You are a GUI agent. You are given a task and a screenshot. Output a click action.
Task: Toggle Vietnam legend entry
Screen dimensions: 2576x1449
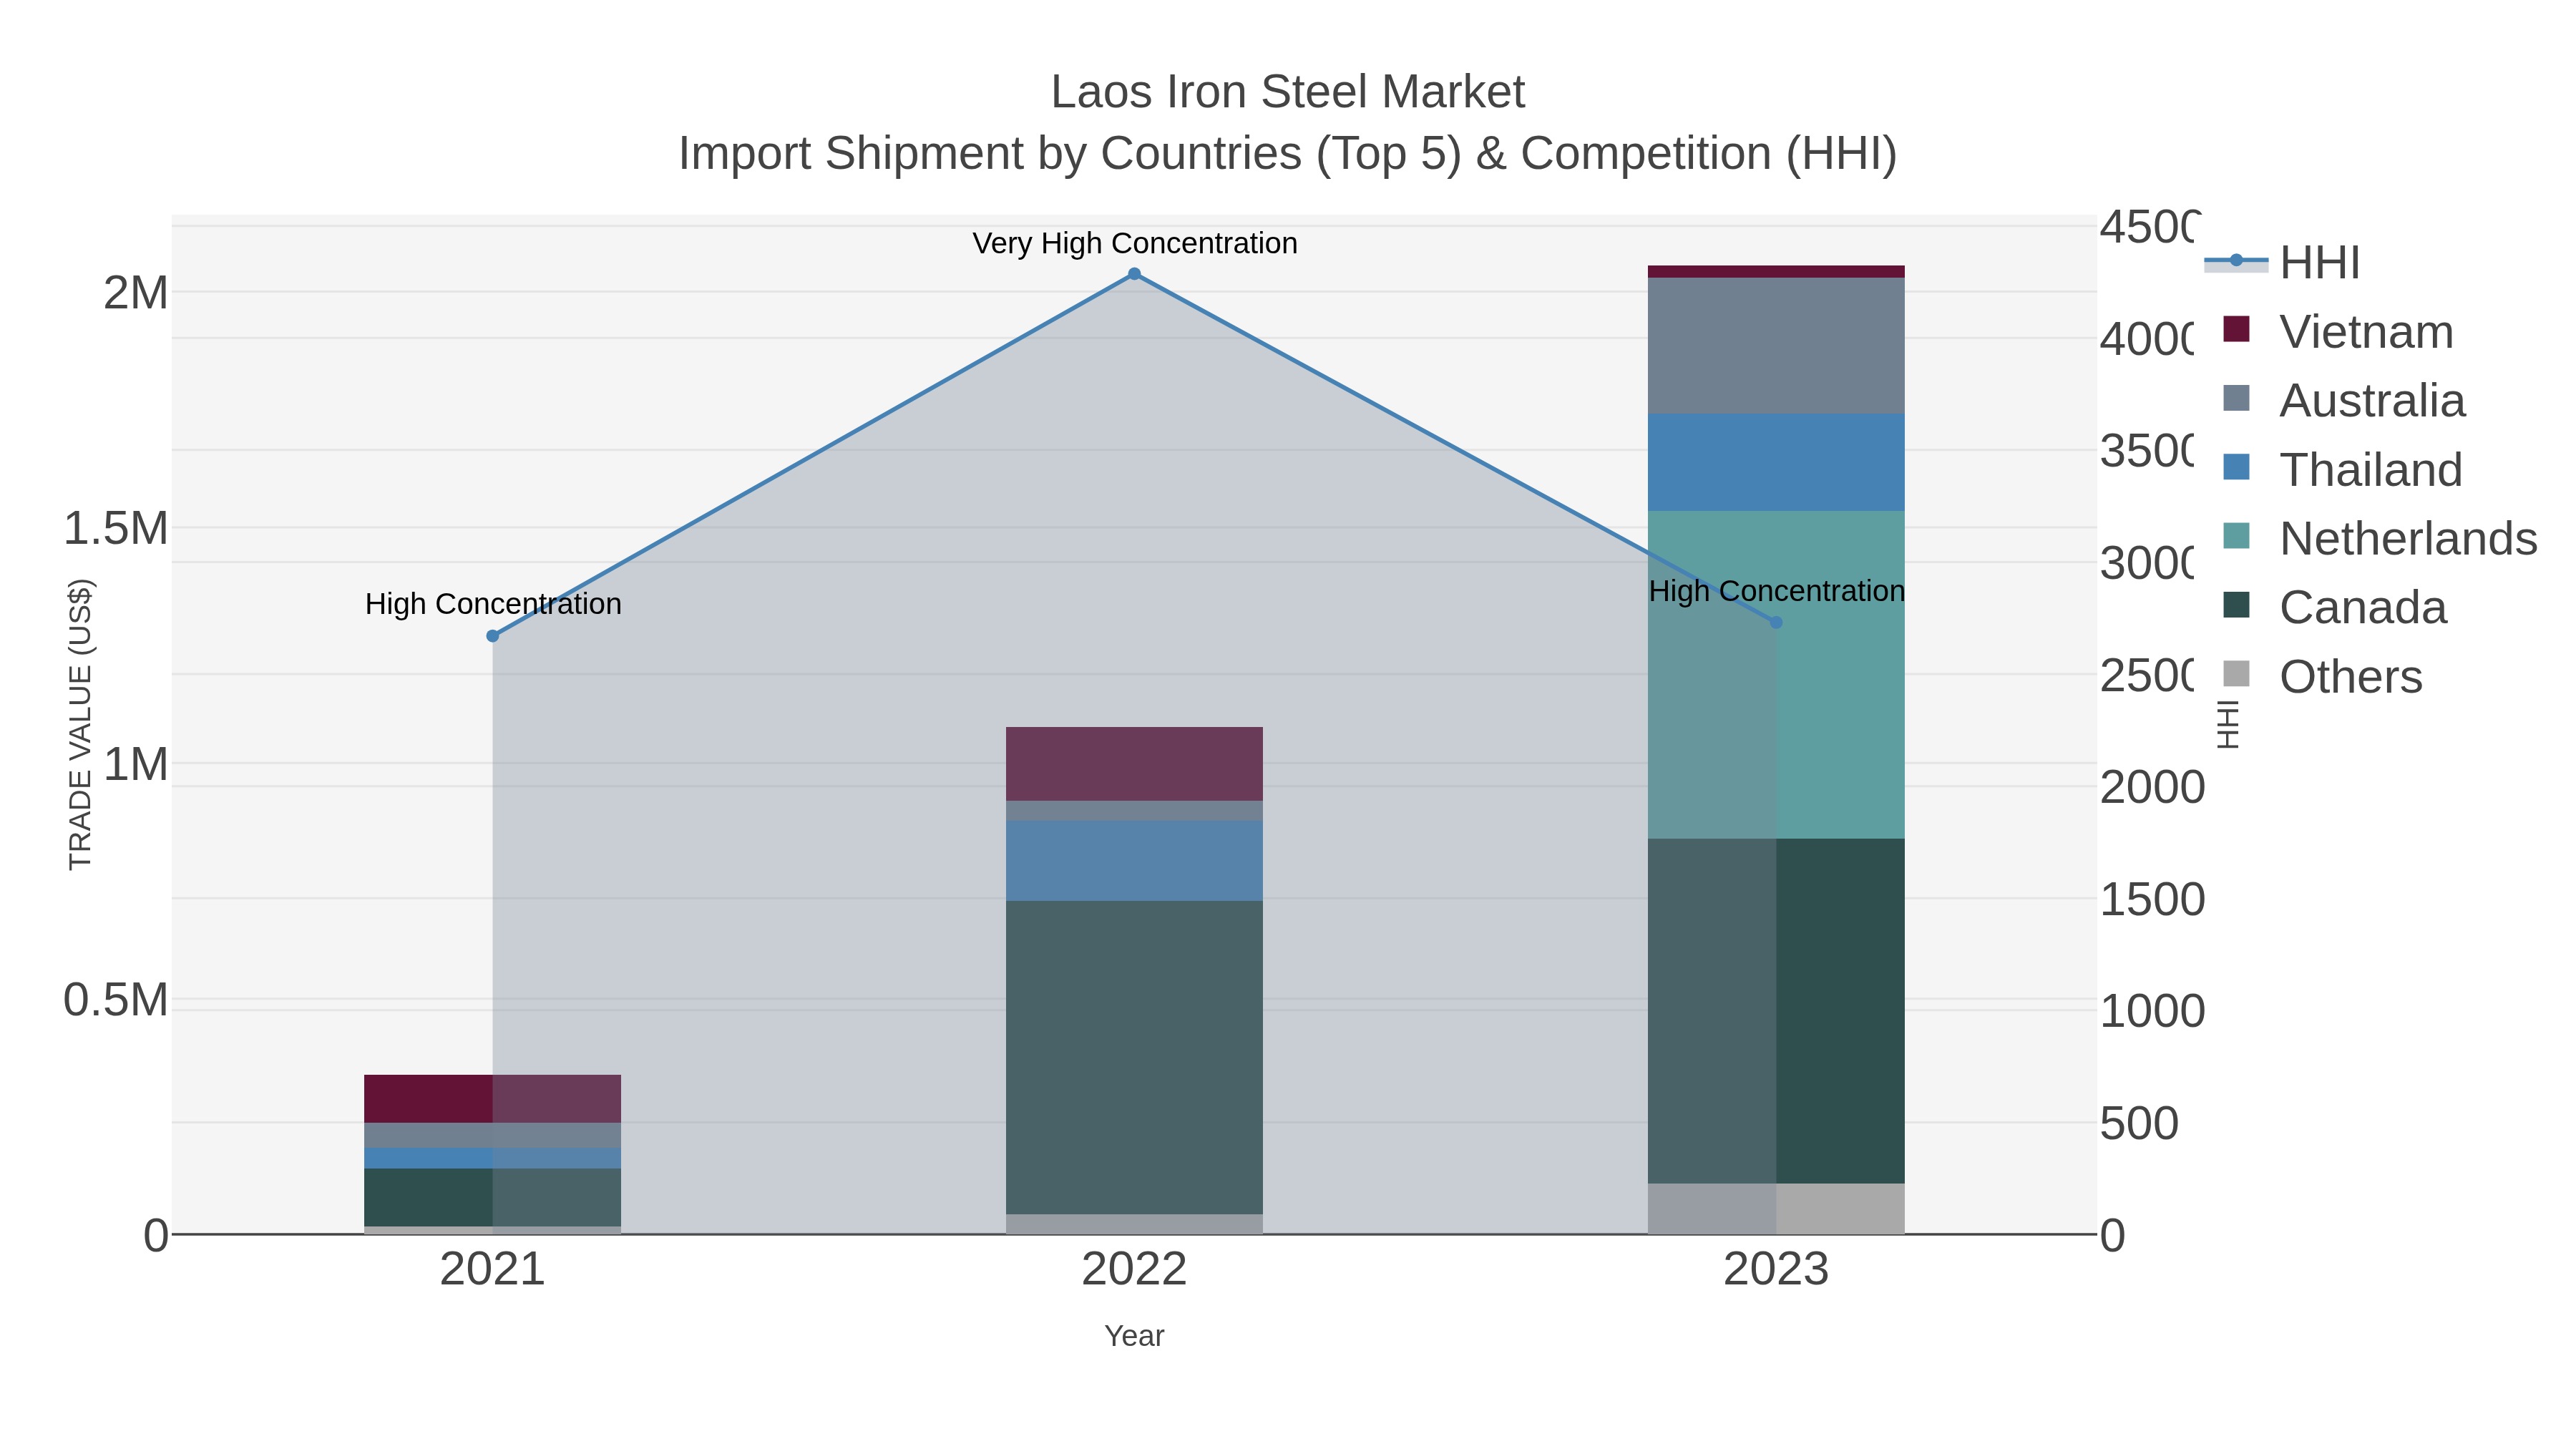(x=2338, y=332)
